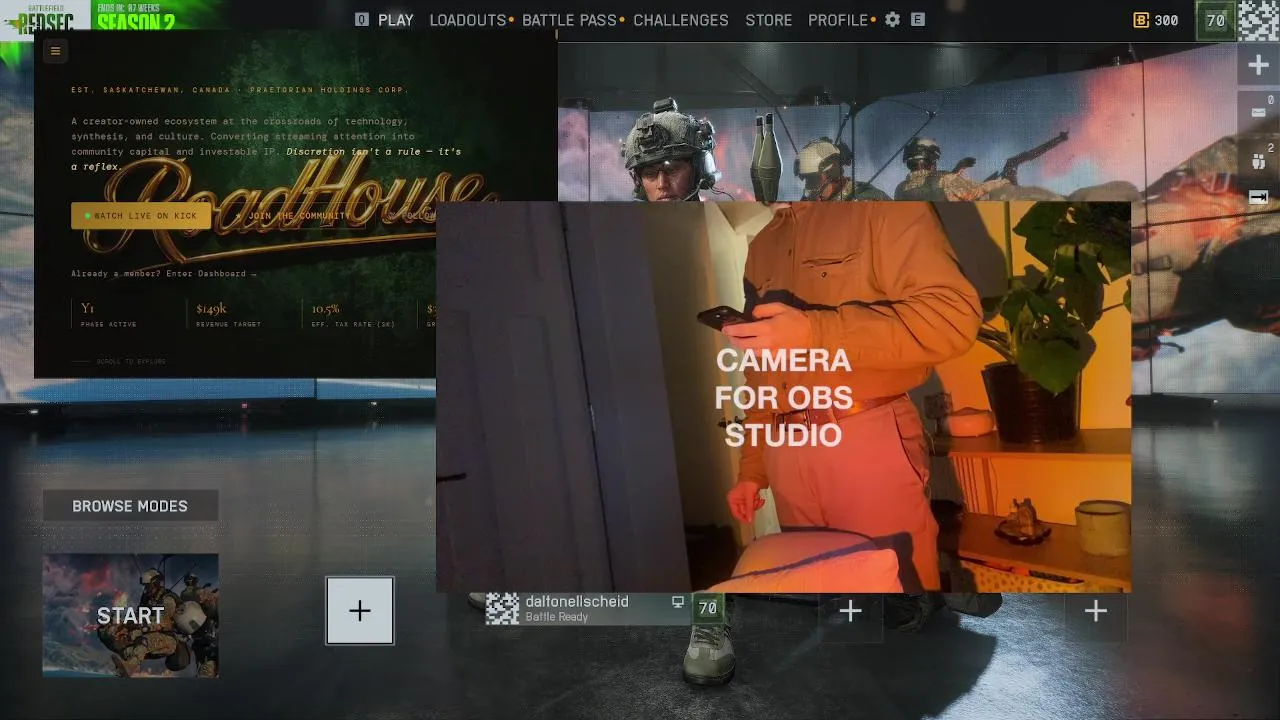The image size is (1280, 720).
Task: Click WATCH LIVE ON KICK button
Action: (141, 216)
